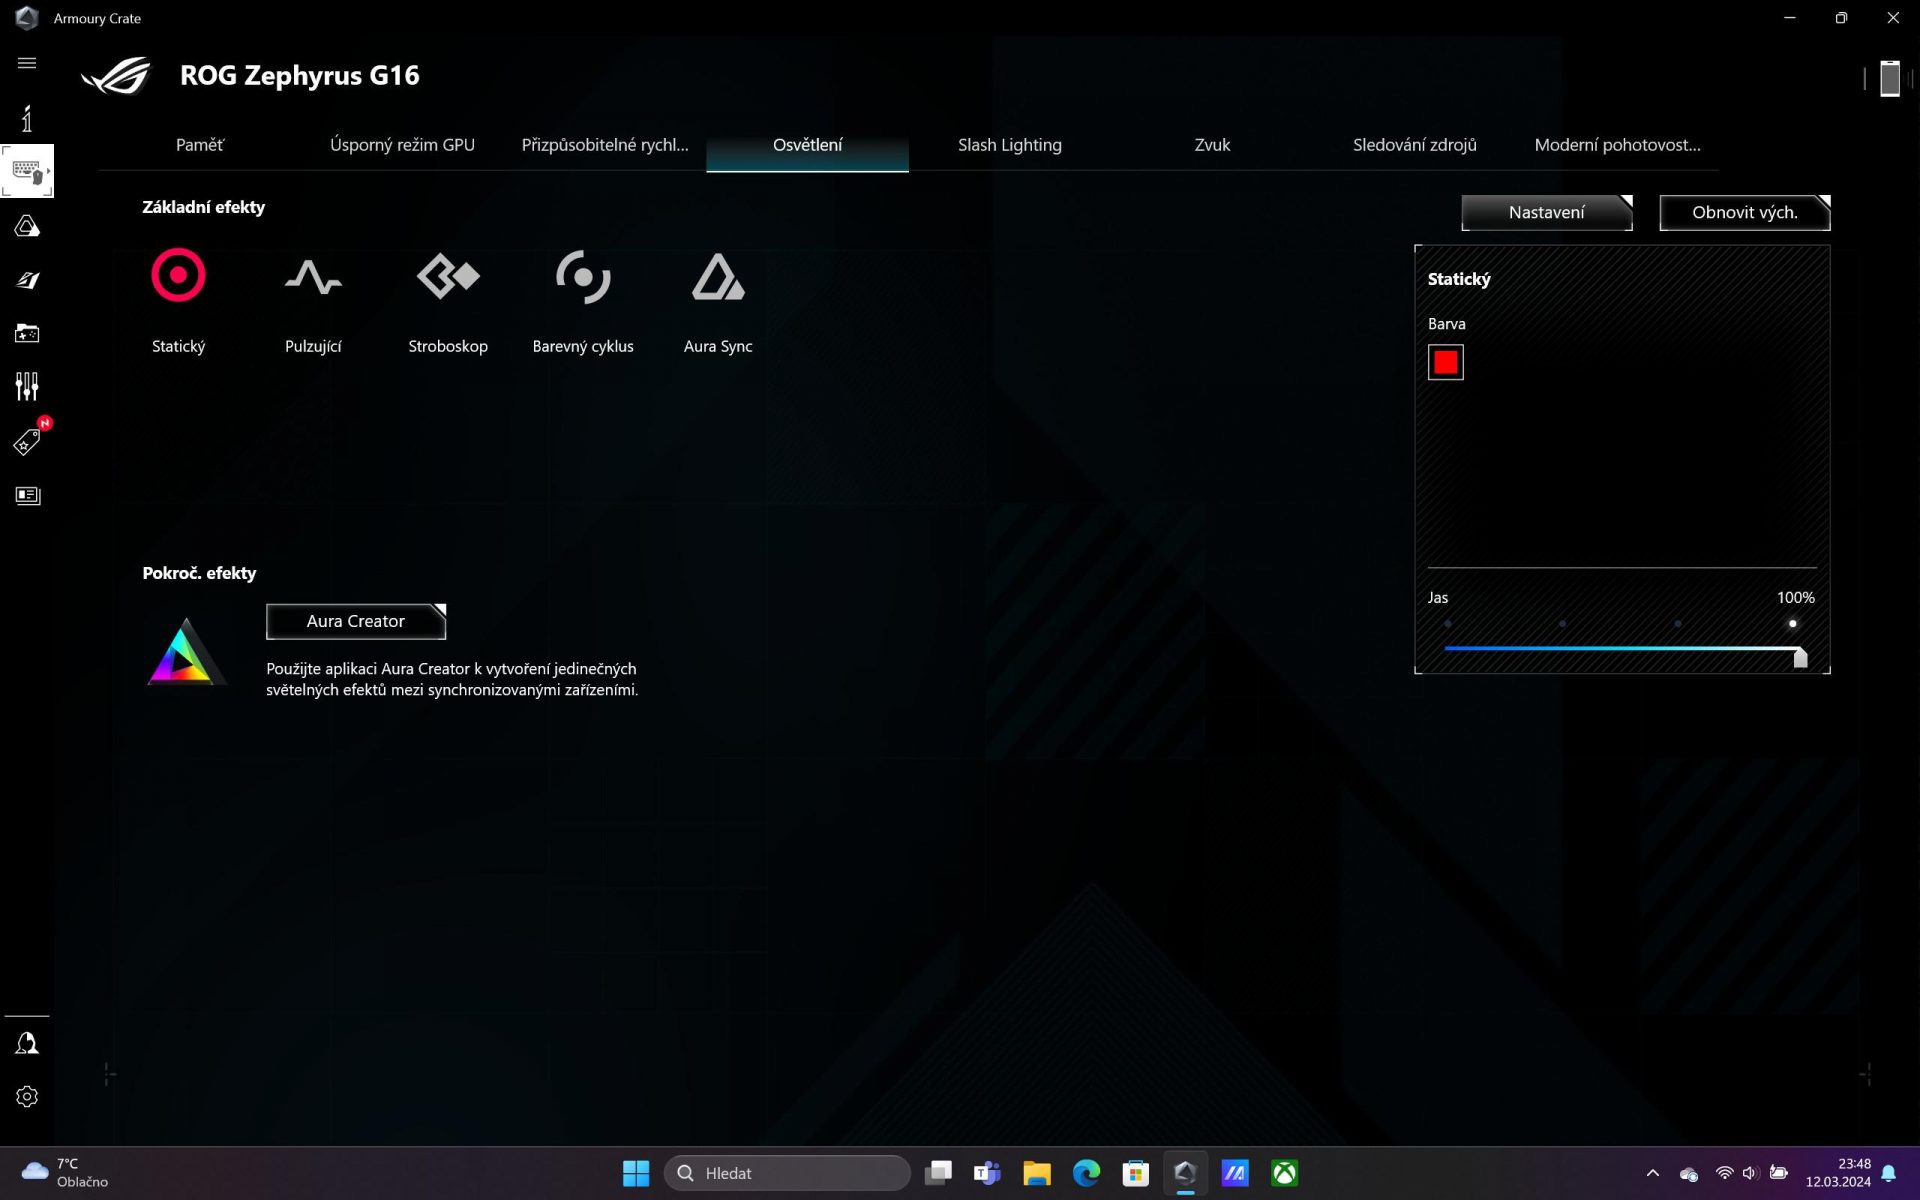Image resolution: width=1920 pixels, height=1200 pixels.
Task: Open the Slash Lighting tab
Action: click(1010, 145)
